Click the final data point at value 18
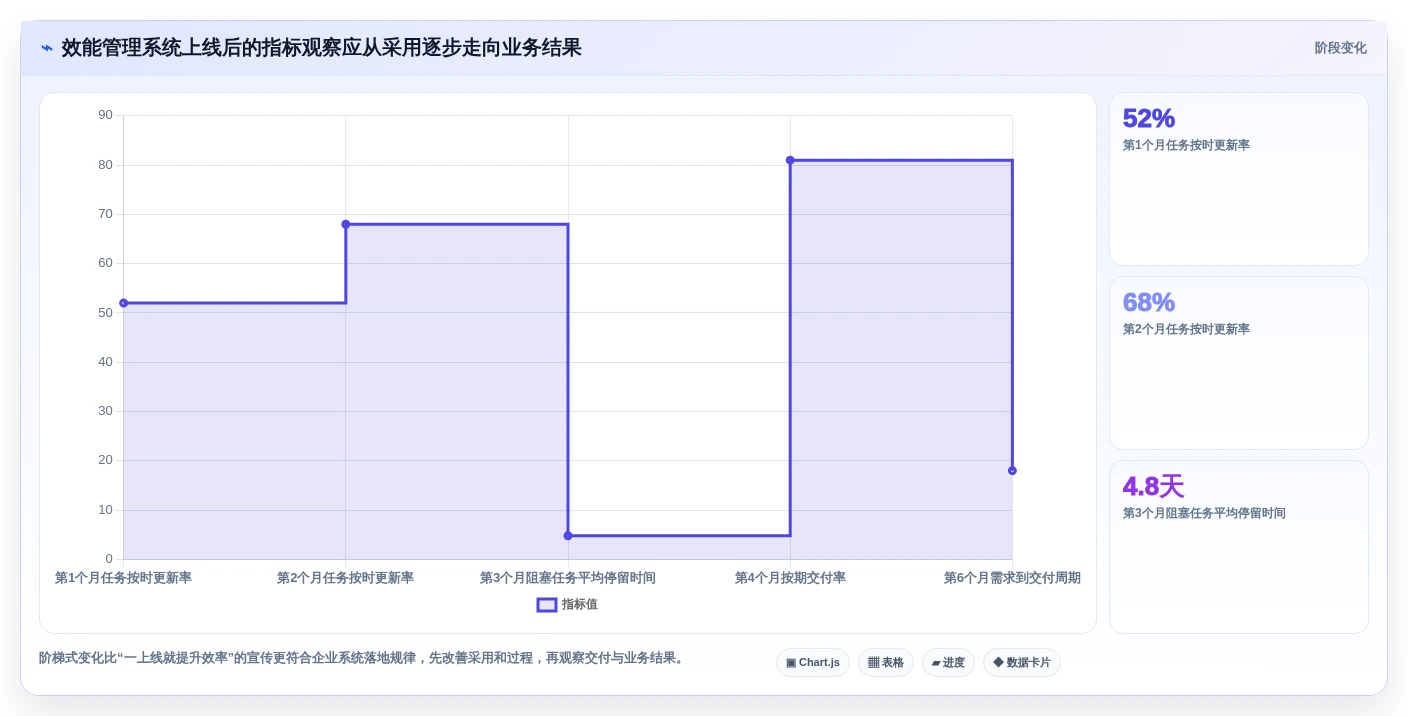1408x716 pixels. [x=1012, y=470]
